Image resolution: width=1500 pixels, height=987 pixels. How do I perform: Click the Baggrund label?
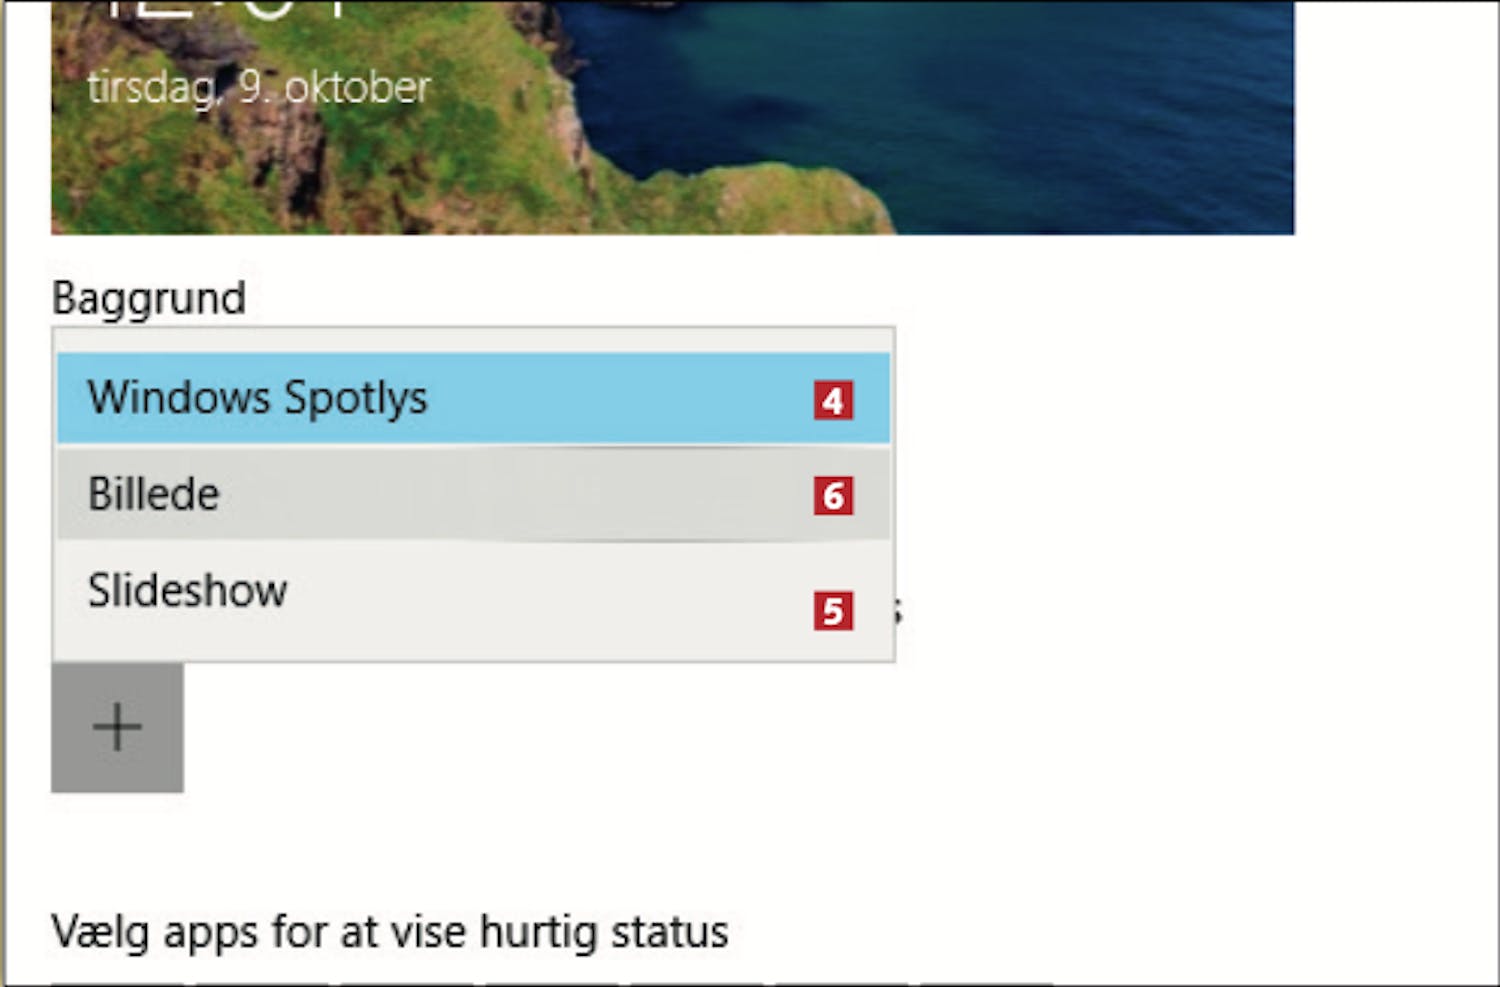tap(149, 298)
